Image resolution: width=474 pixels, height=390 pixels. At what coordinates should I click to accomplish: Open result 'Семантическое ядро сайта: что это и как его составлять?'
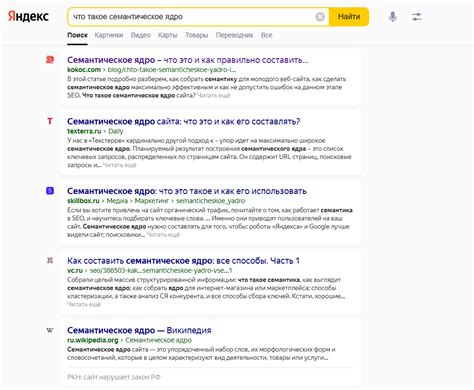tap(184, 121)
